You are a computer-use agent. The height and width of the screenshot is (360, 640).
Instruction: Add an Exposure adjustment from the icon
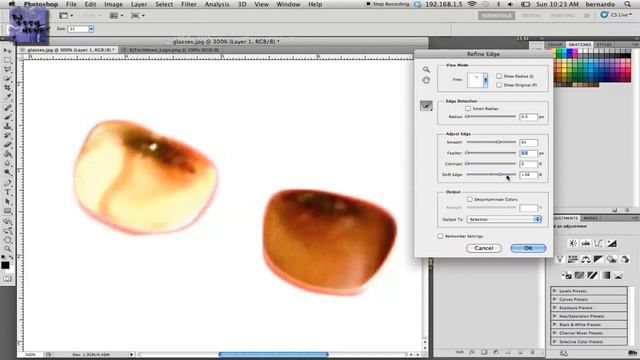[x=612, y=243]
